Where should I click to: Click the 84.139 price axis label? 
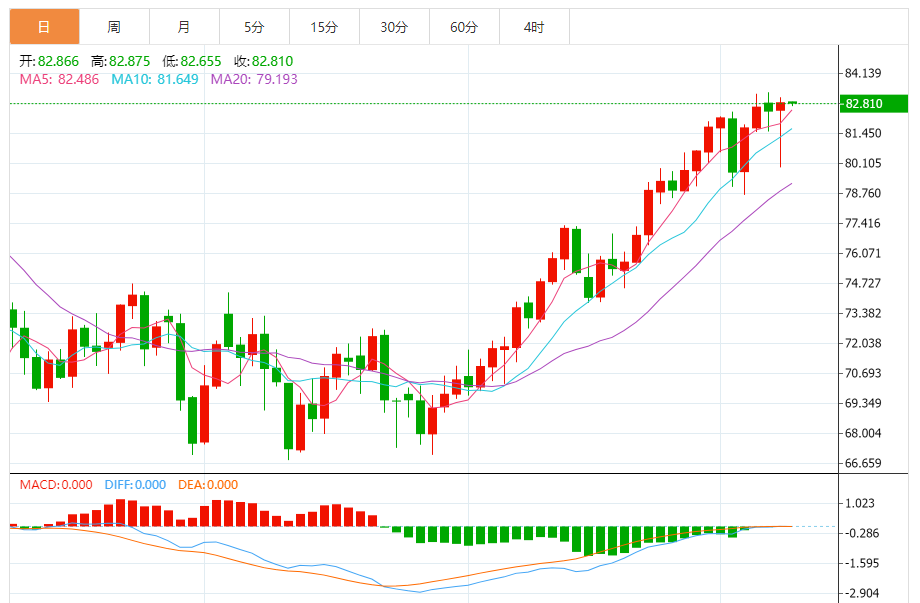862,73
